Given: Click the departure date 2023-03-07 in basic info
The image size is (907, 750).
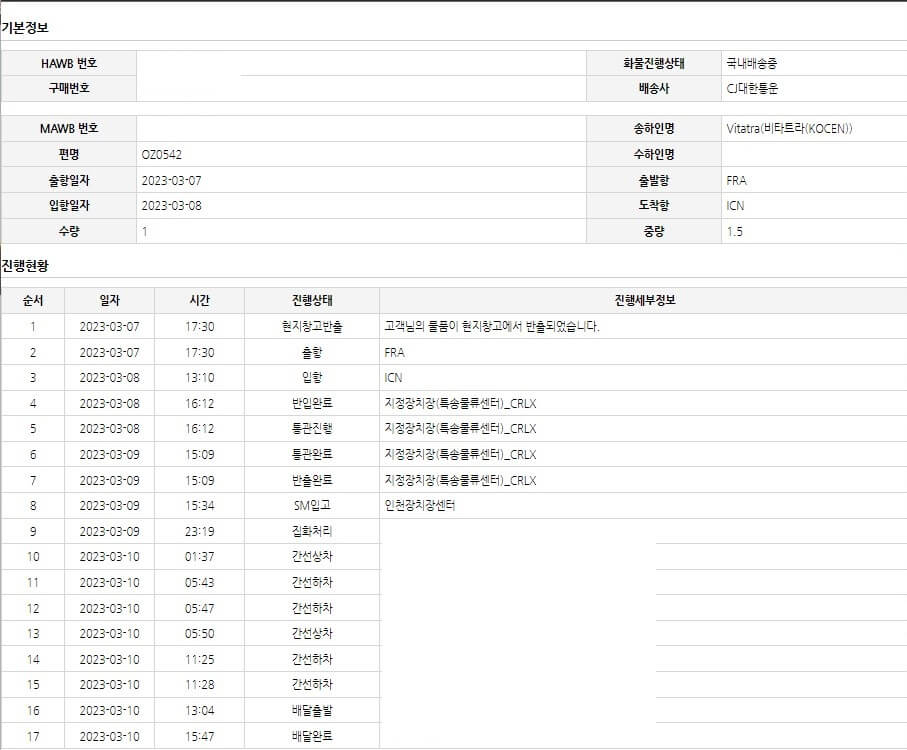Looking at the screenshot, I should pos(171,180).
